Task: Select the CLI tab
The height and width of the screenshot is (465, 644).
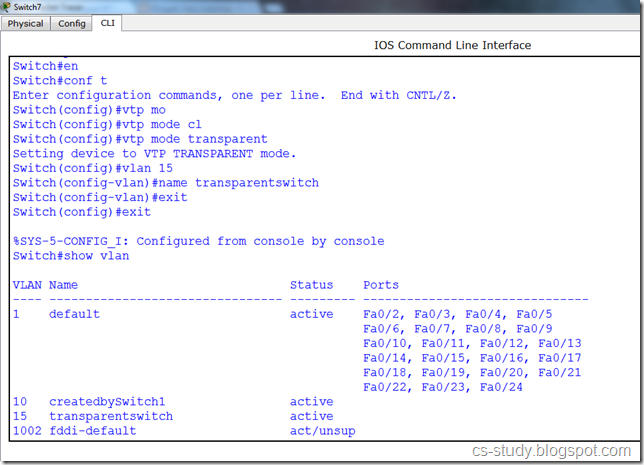Action: pos(107,23)
